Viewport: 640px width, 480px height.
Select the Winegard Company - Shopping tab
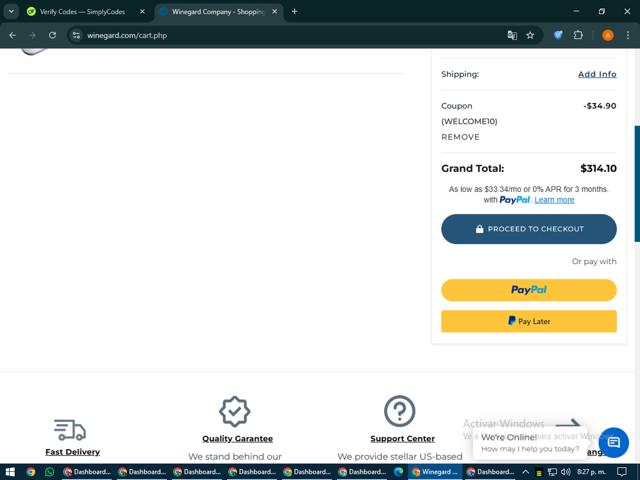[218, 12]
